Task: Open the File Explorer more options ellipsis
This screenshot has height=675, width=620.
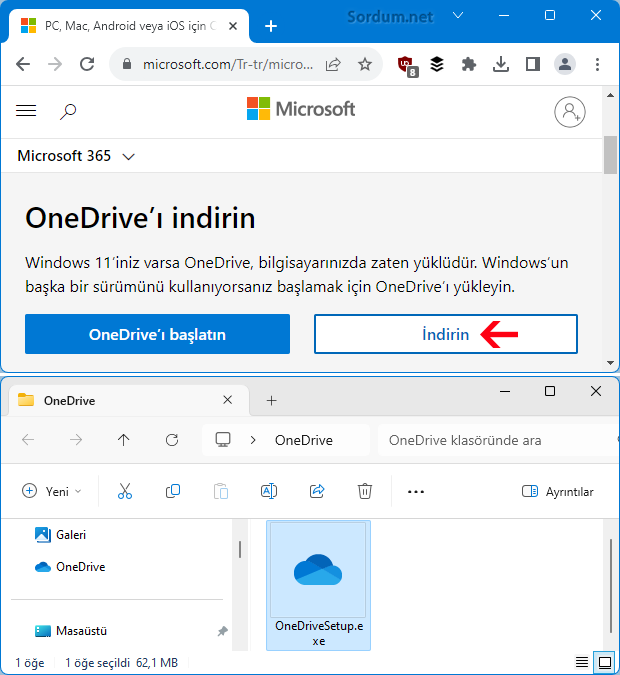Action: pos(416,492)
